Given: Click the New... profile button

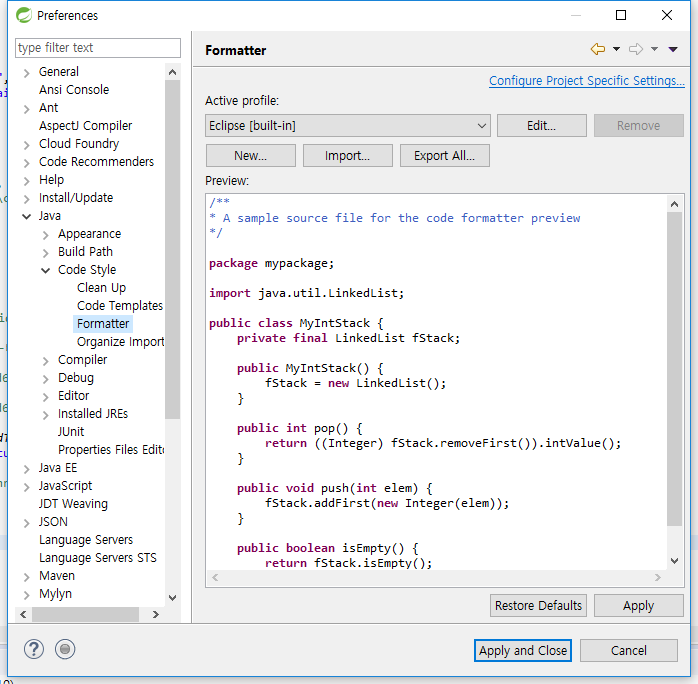Looking at the screenshot, I should click(251, 156).
